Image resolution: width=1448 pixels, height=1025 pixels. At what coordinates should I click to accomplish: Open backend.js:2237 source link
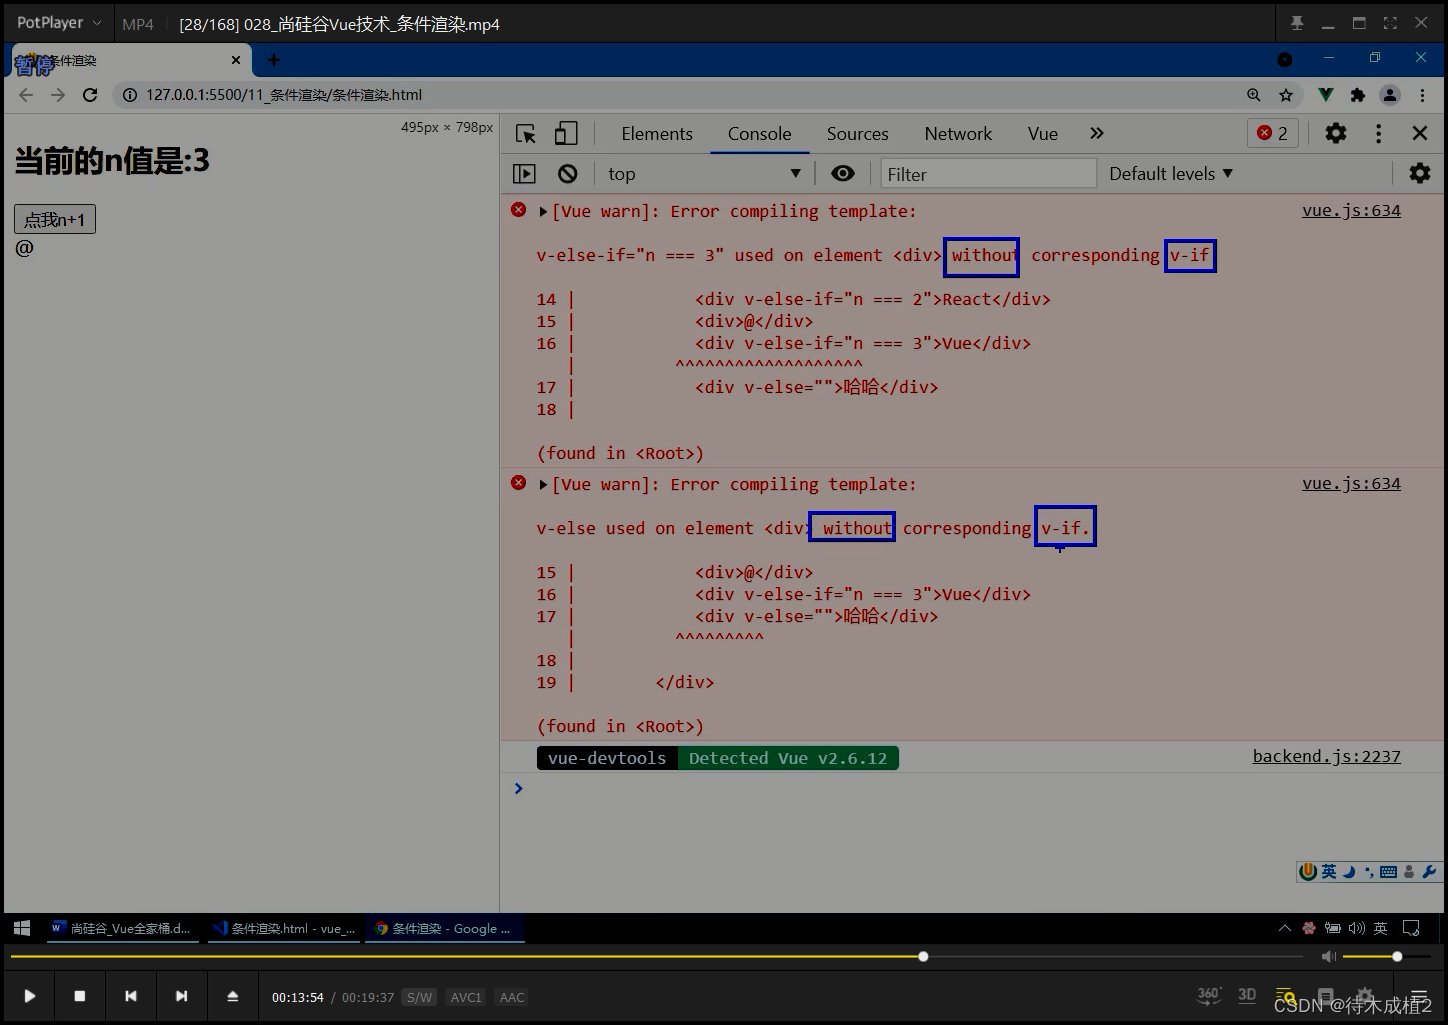tap(1326, 757)
